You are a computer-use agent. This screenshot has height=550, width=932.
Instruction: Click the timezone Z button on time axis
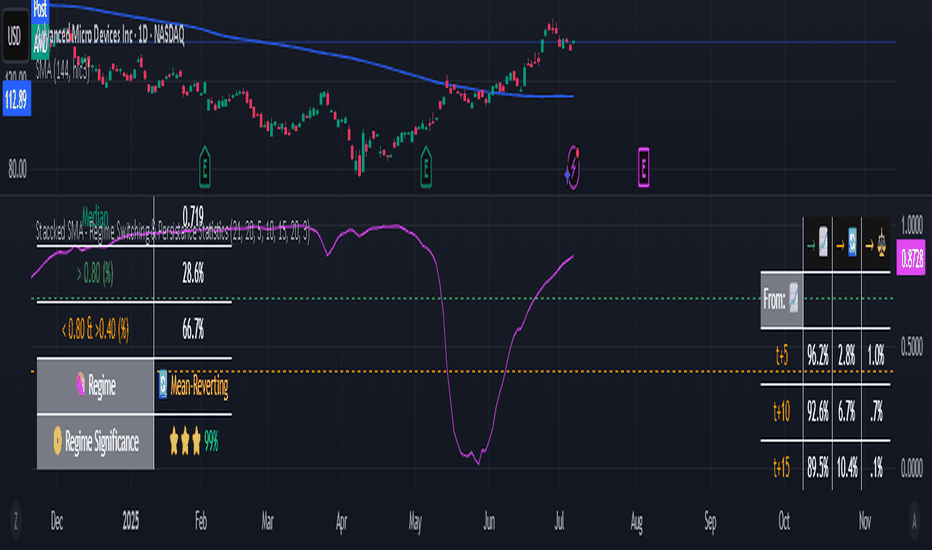tap(15, 521)
